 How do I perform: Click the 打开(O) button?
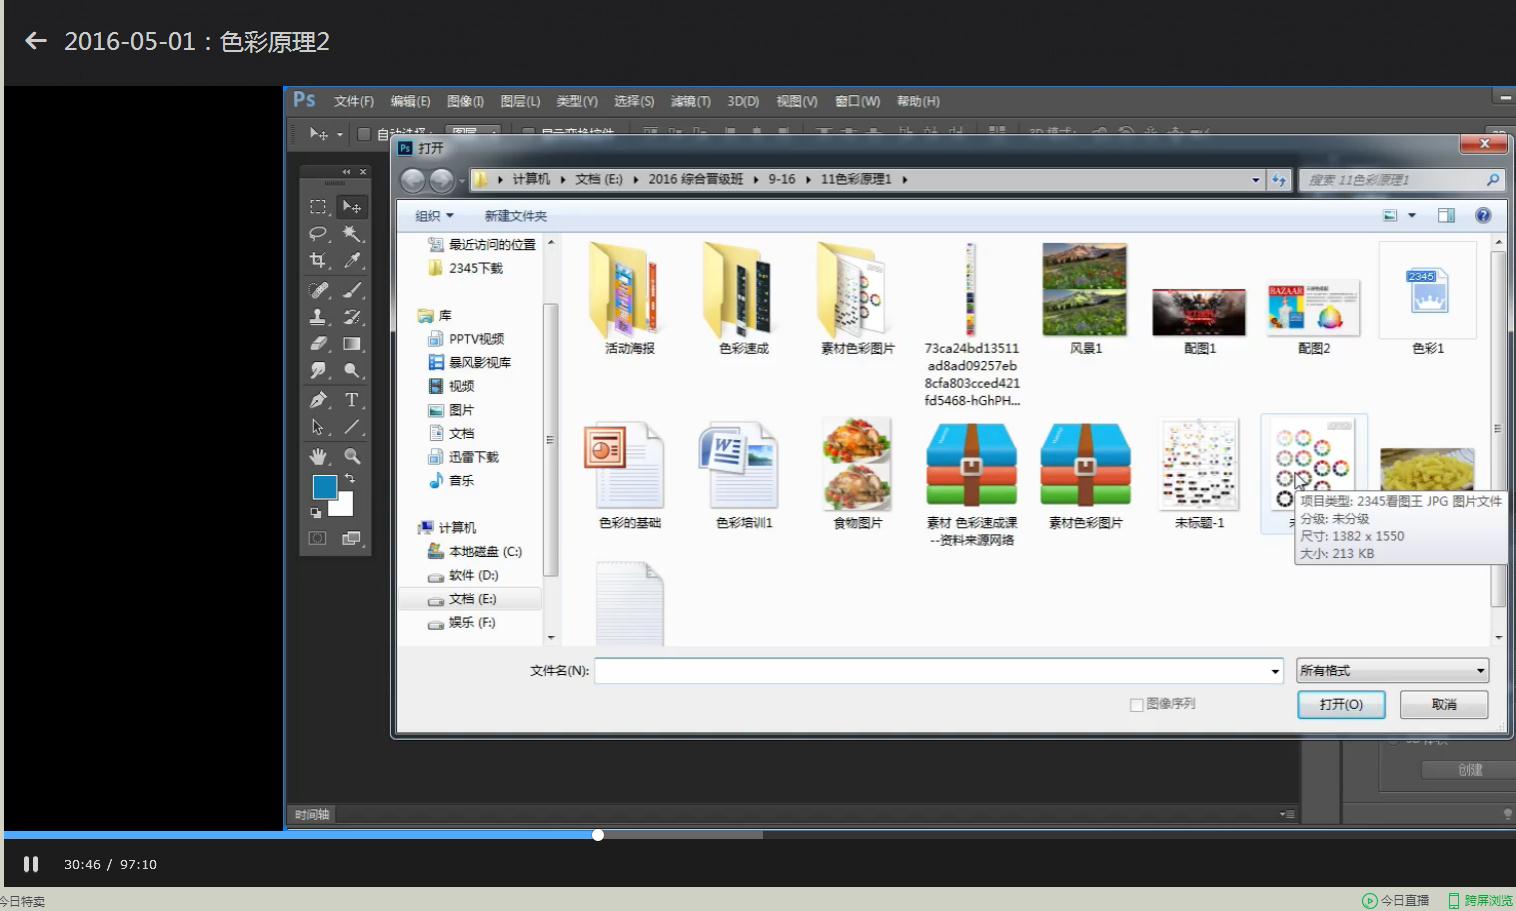click(1341, 705)
